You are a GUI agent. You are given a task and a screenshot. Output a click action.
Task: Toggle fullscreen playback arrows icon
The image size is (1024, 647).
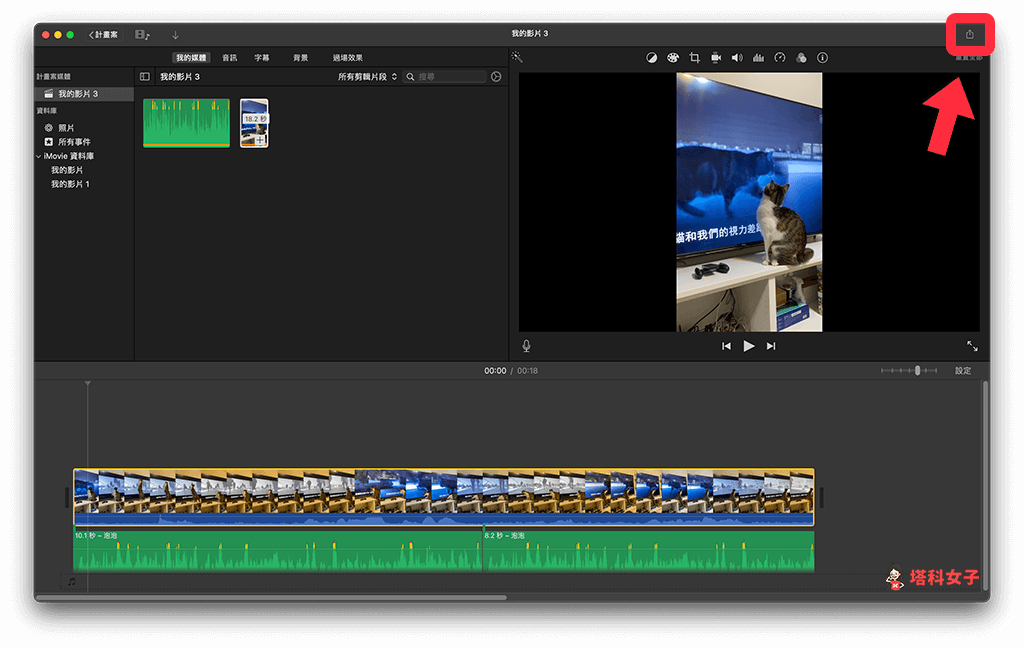pyautogui.click(x=972, y=346)
